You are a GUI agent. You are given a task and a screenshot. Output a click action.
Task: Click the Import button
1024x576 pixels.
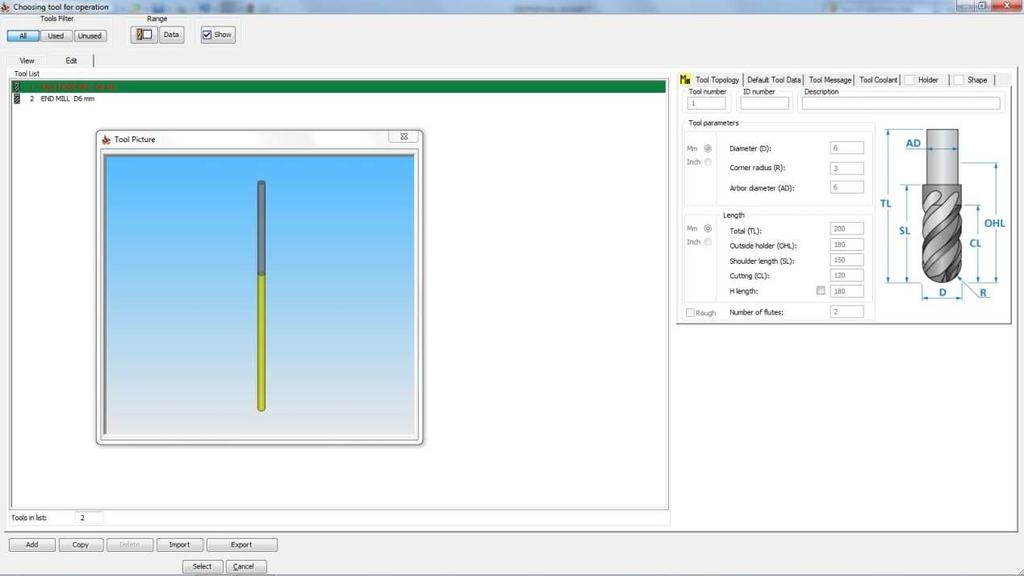pos(179,545)
